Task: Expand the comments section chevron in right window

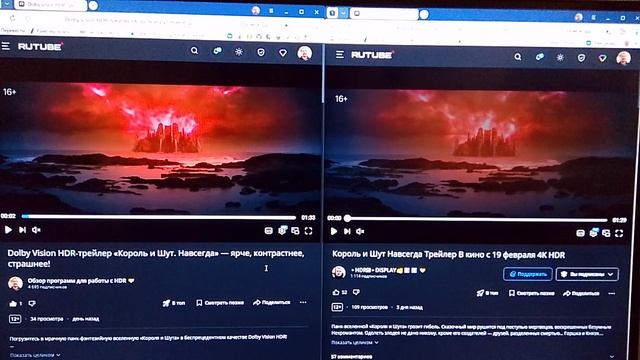Action: (x=611, y=356)
